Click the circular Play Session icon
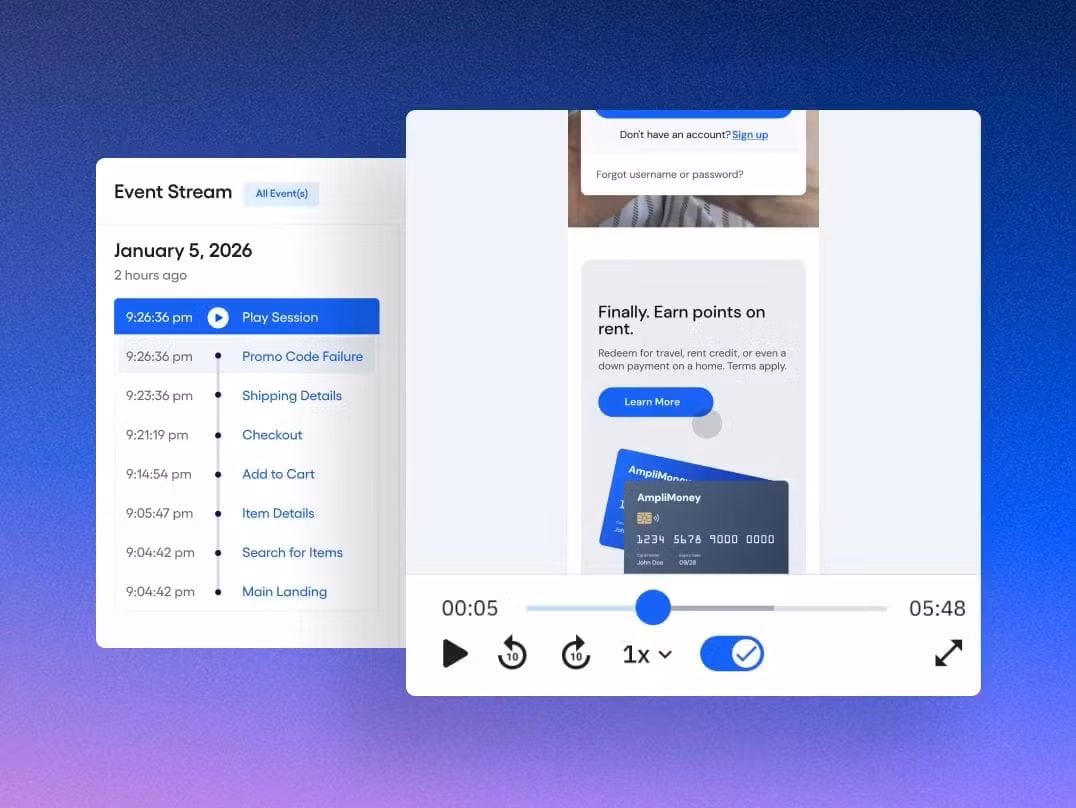The width and height of the screenshot is (1076, 808). [x=218, y=317]
